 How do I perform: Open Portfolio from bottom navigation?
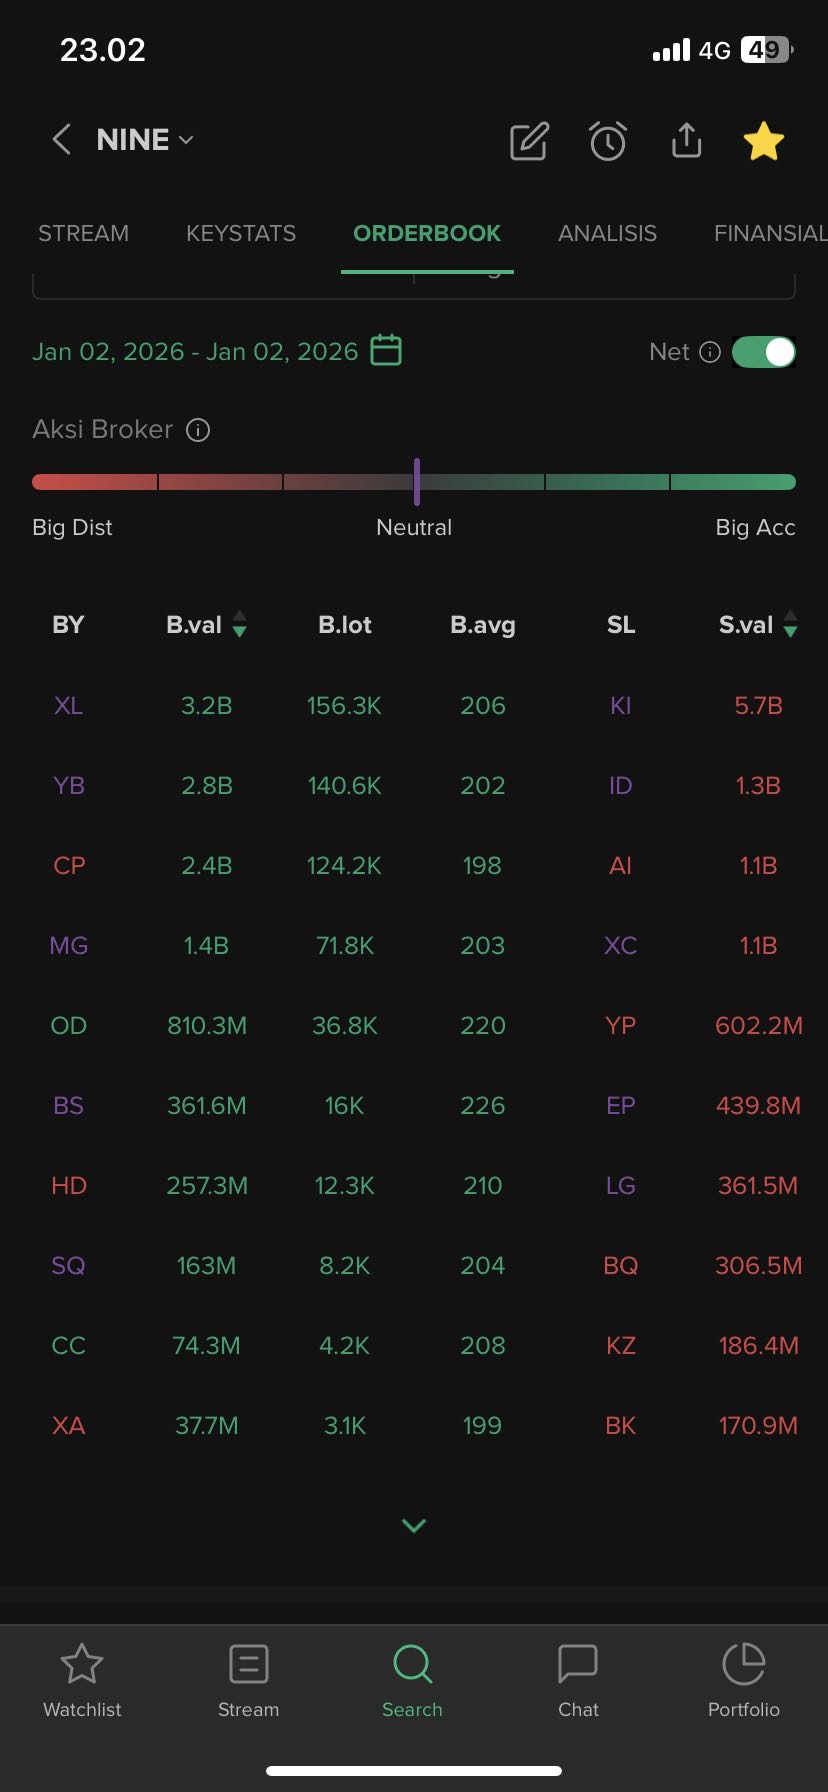pyautogui.click(x=744, y=1680)
